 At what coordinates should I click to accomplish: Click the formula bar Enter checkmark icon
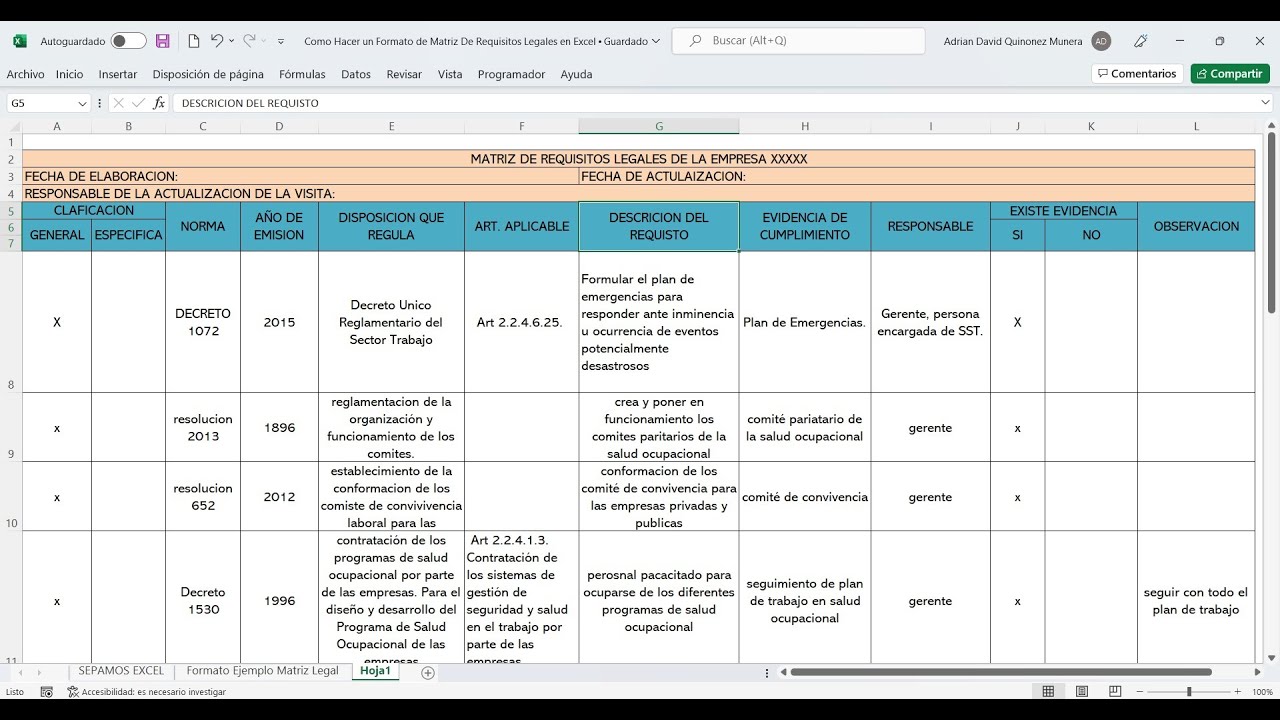coord(138,103)
